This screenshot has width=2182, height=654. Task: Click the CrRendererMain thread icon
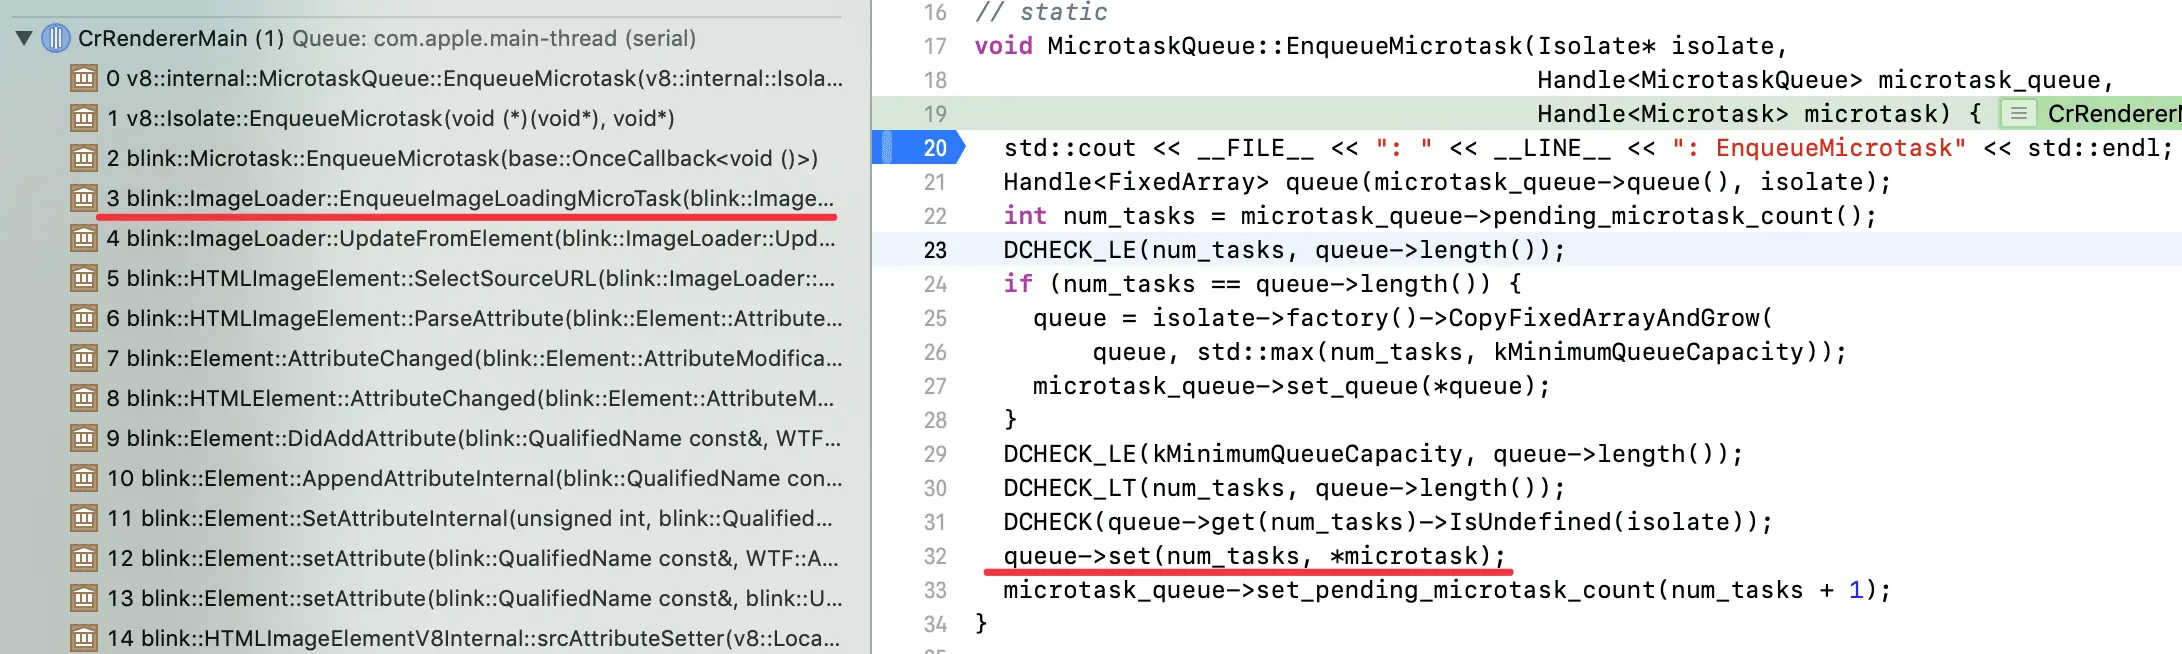(55, 39)
